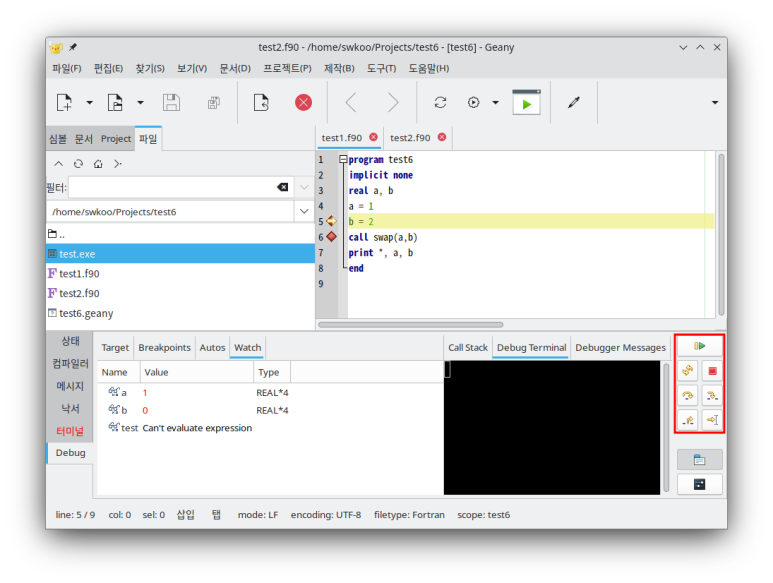Close current file with red X icon
The width and height of the screenshot is (773, 583).
click(x=303, y=103)
